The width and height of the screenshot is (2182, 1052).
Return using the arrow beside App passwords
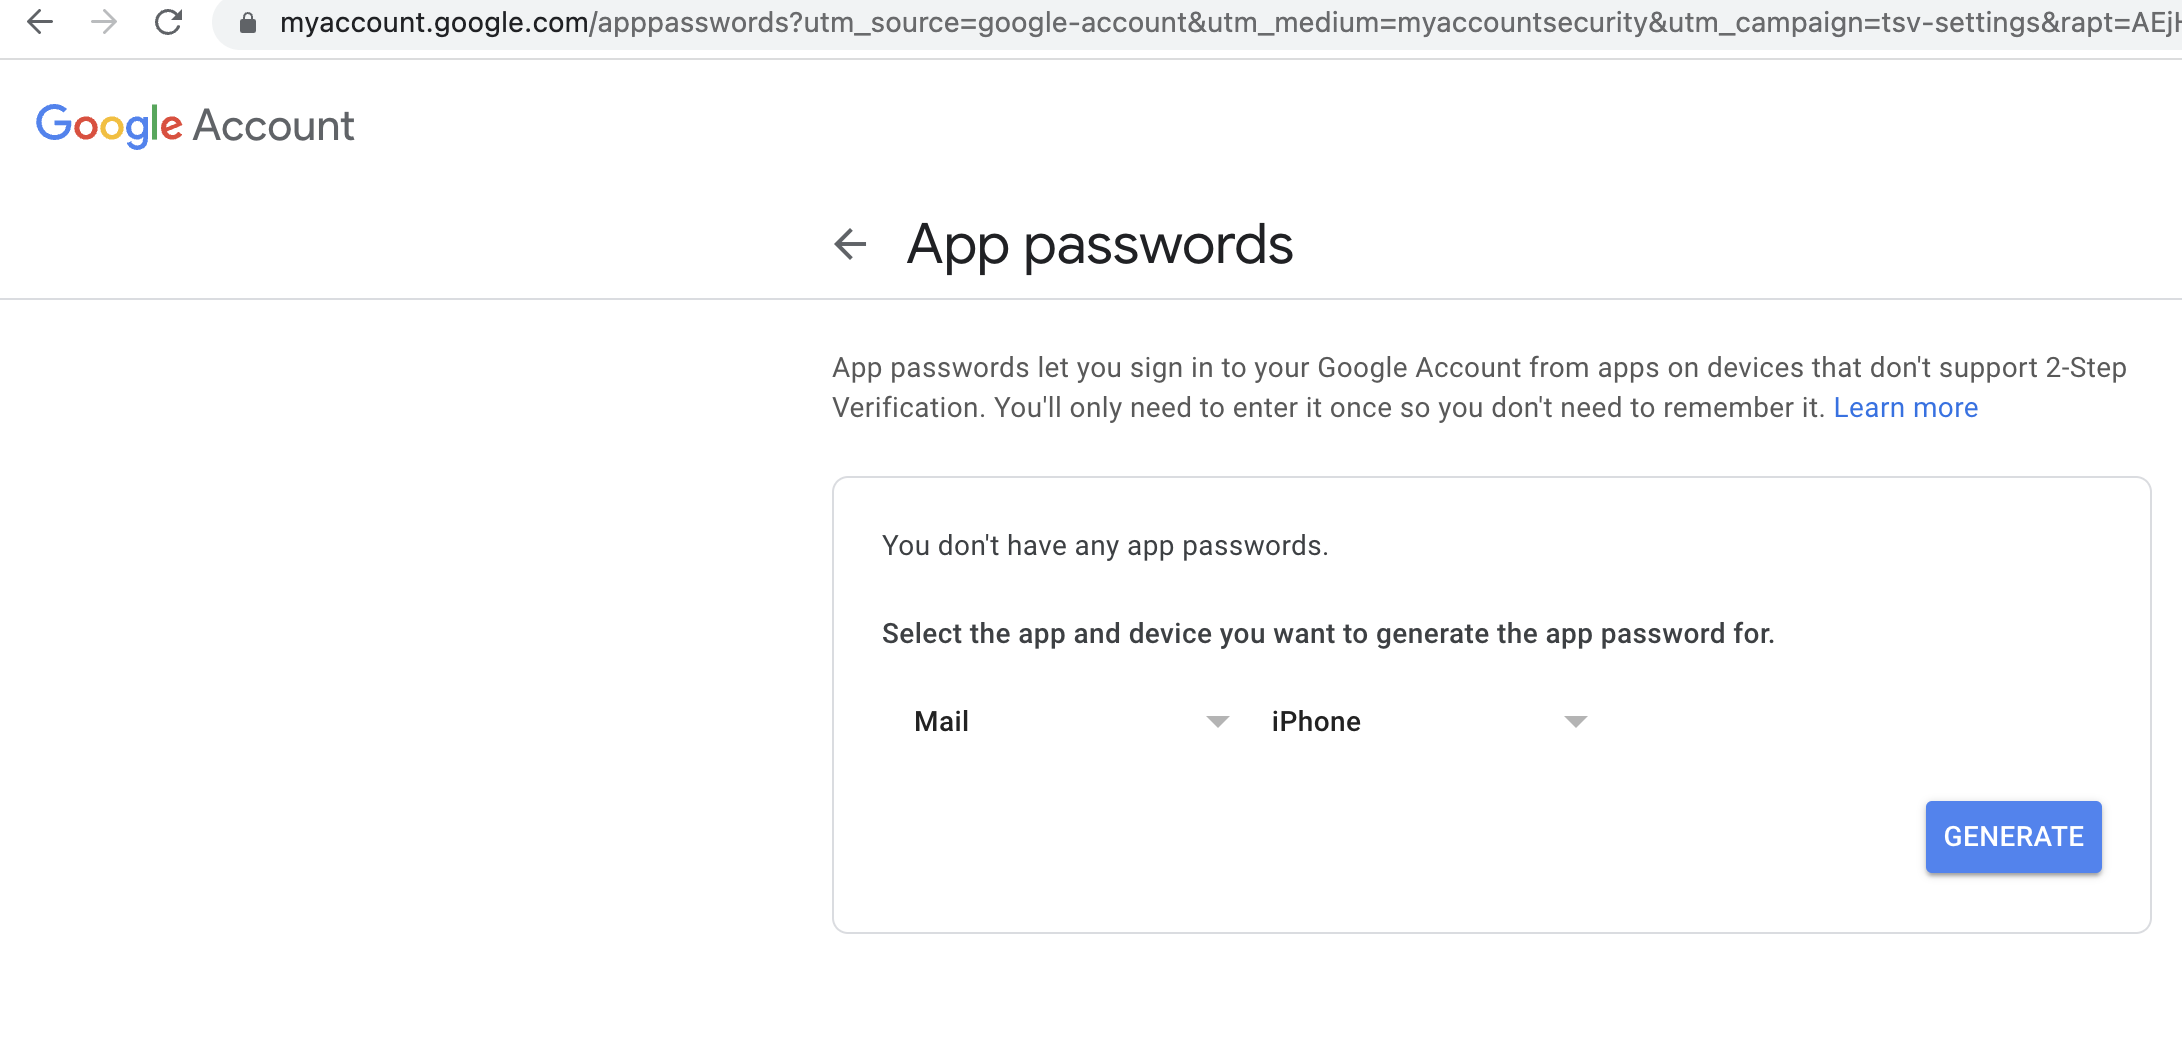(x=850, y=244)
